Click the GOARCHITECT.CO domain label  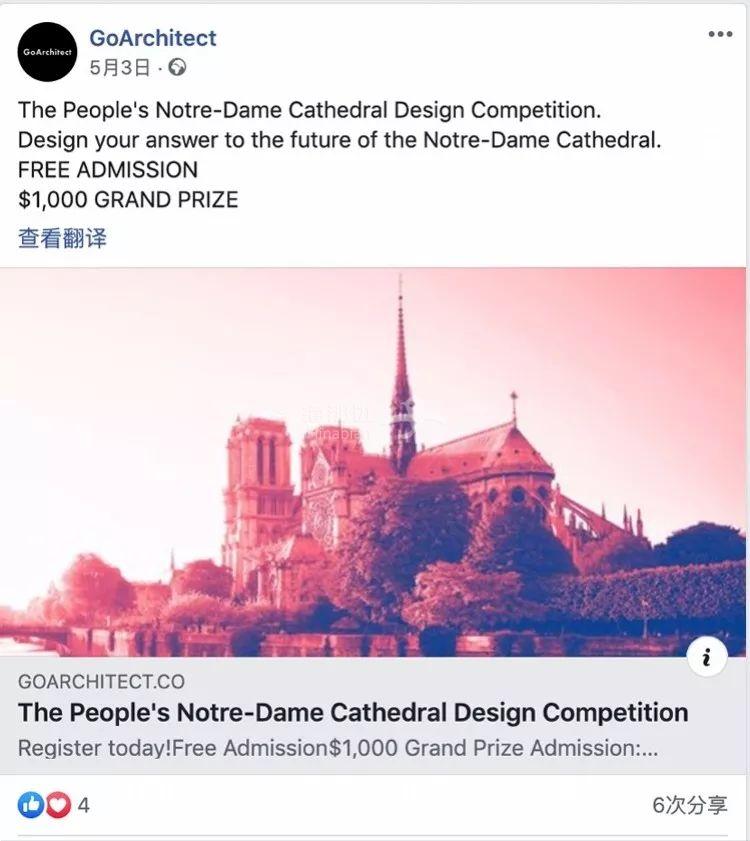pos(101,681)
